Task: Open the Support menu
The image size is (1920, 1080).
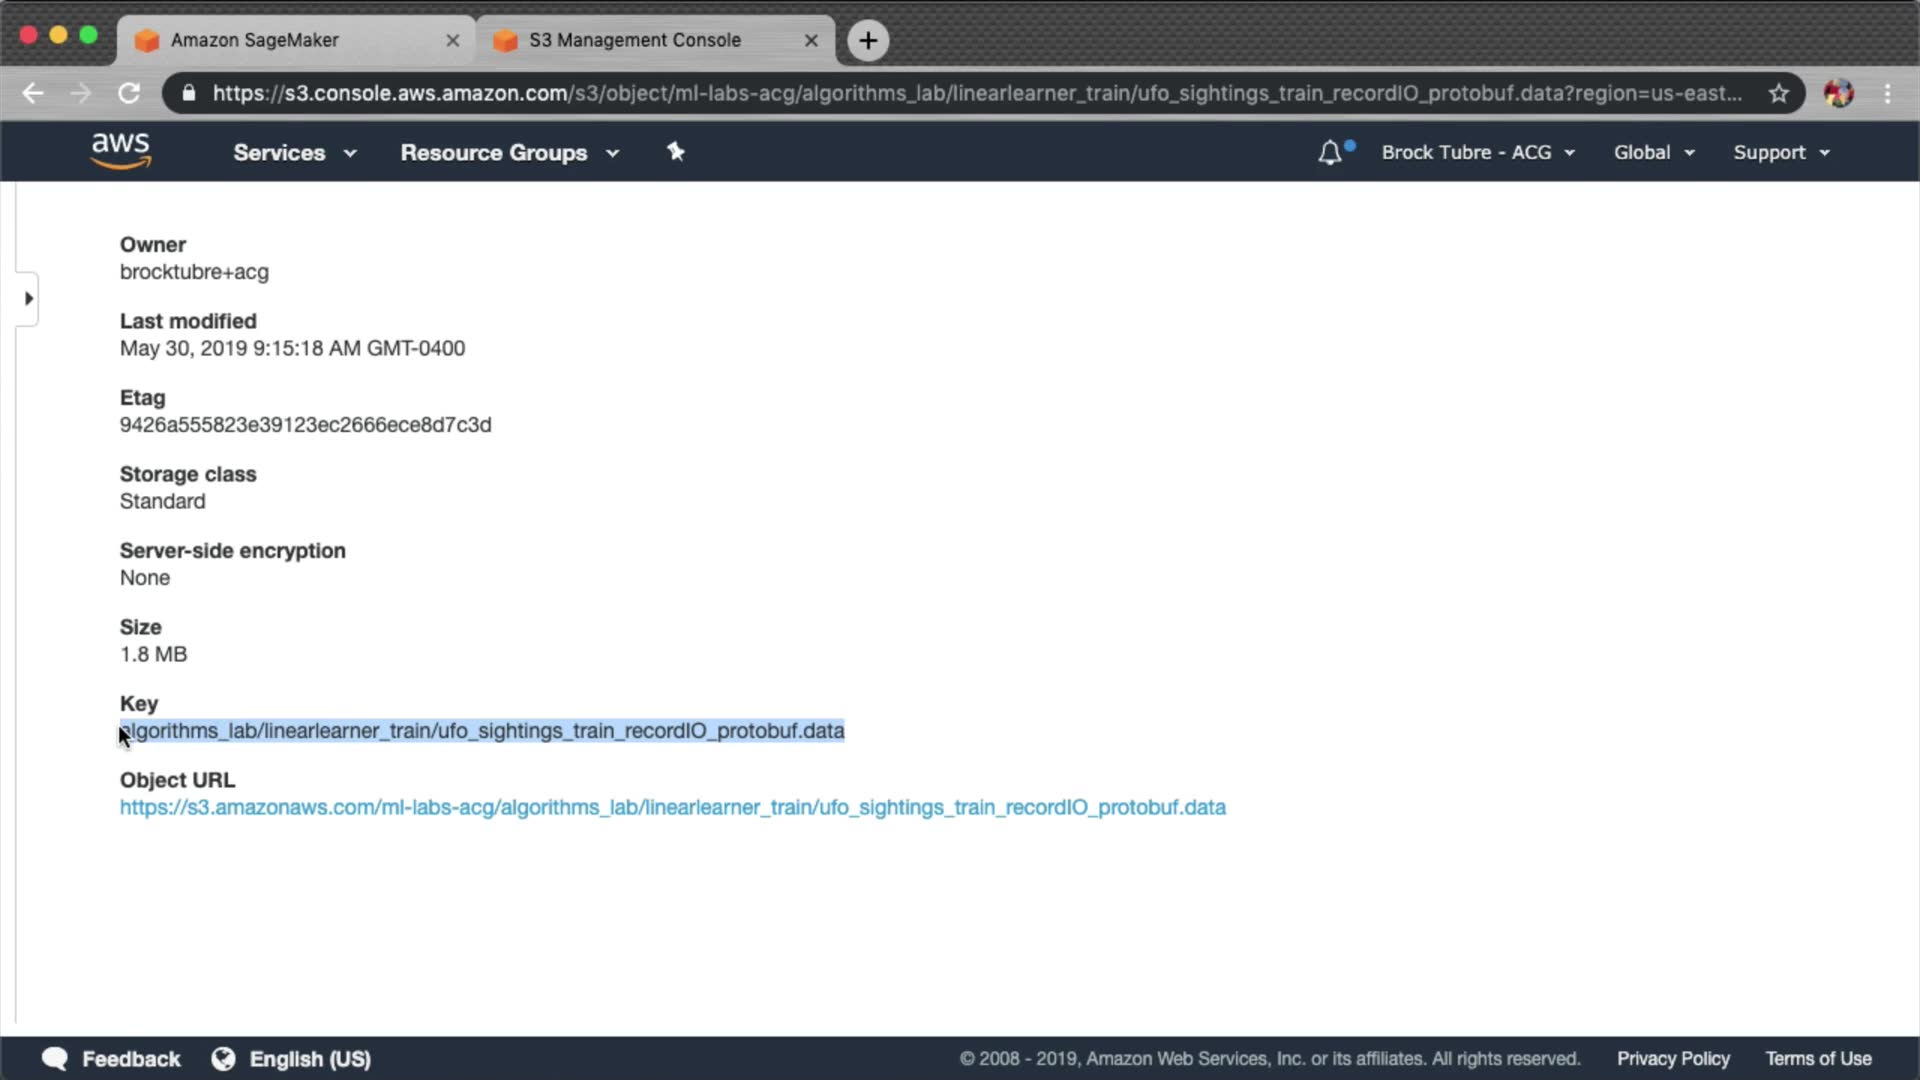Action: coord(1781,153)
